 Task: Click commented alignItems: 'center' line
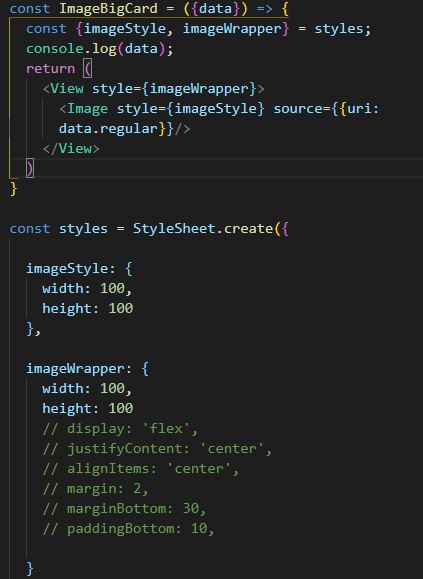pyautogui.click(x=141, y=469)
